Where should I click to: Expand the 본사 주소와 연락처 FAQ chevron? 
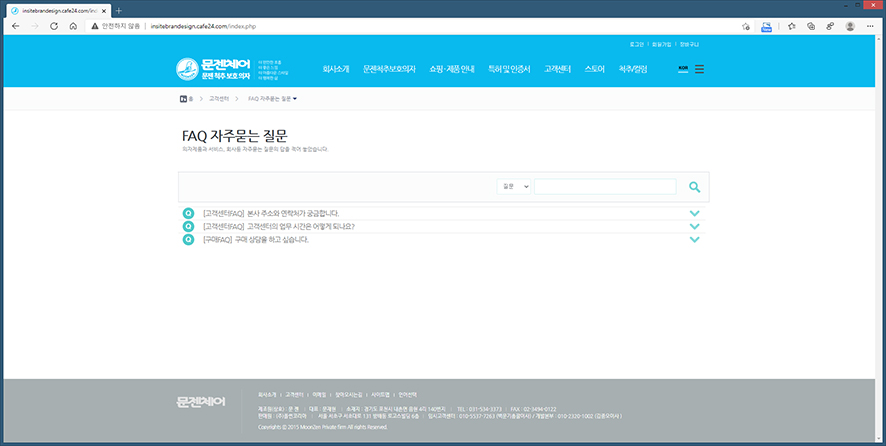point(695,213)
